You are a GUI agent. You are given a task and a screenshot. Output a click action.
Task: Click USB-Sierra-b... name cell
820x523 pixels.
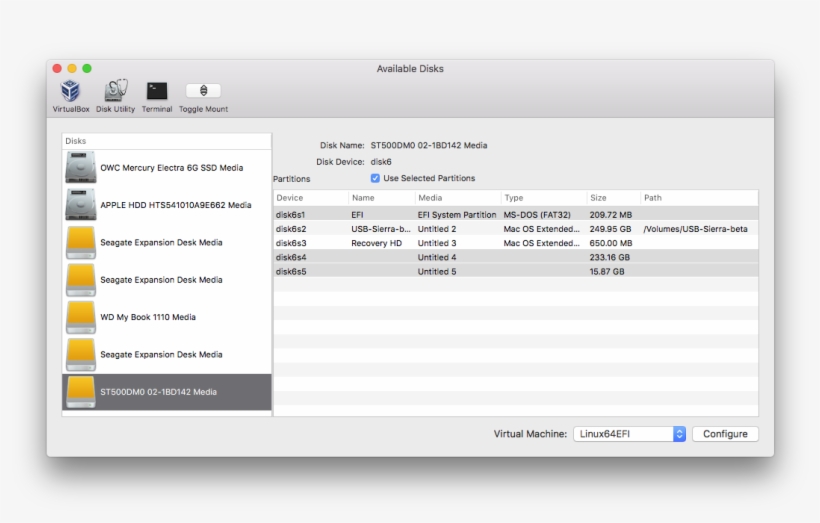(x=381, y=229)
